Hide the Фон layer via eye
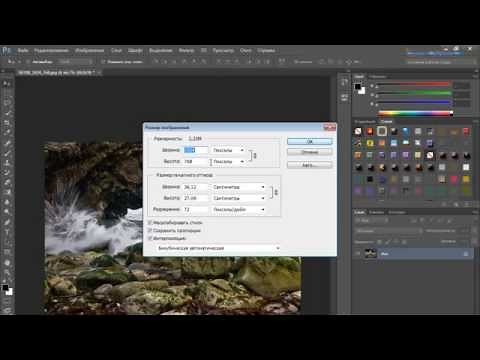This screenshot has height=360, width=480. 358,254
